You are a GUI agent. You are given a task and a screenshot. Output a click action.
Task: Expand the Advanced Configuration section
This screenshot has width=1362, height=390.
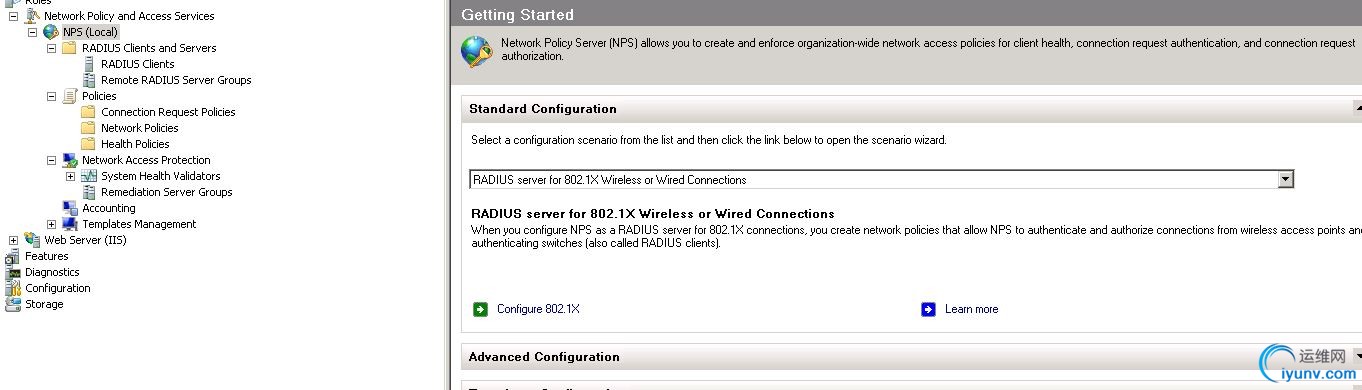click(x=1357, y=356)
